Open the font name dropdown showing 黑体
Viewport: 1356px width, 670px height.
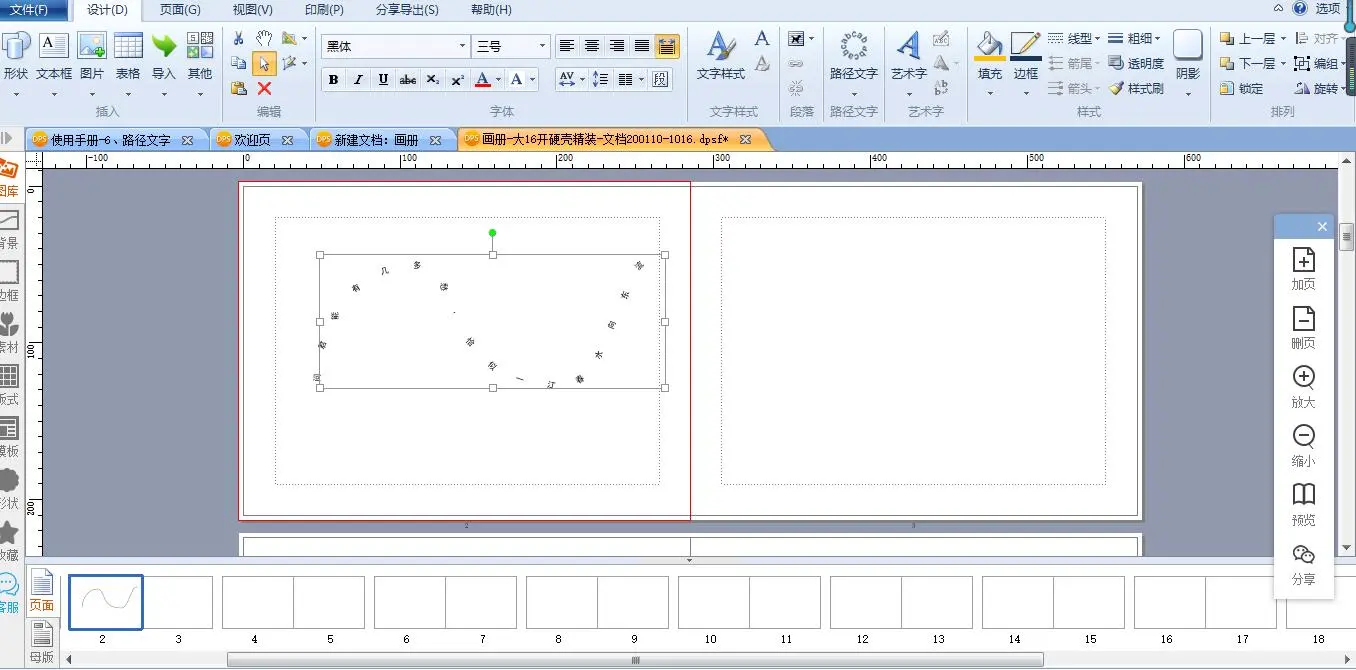[395, 46]
